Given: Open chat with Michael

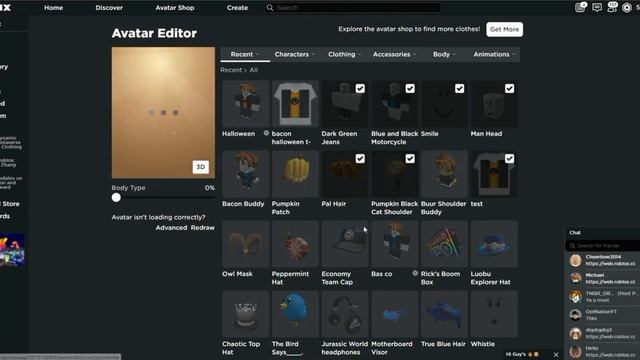Looking at the screenshot, I should click(x=602, y=278).
